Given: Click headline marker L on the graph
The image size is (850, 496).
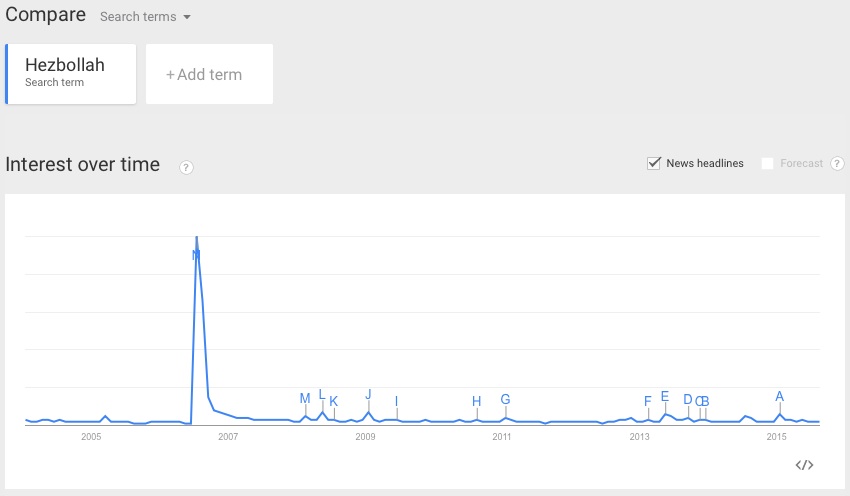Looking at the screenshot, I should pyautogui.click(x=321, y=394).
